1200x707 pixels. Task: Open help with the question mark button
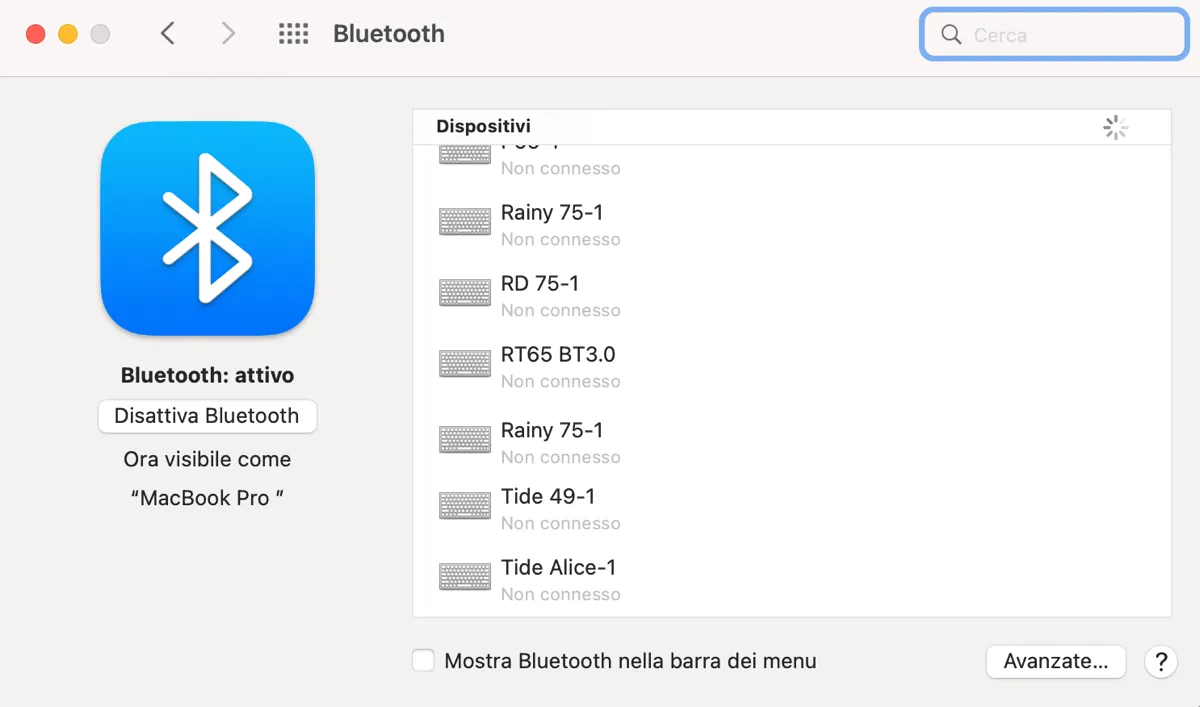[x=1161, y=661]
